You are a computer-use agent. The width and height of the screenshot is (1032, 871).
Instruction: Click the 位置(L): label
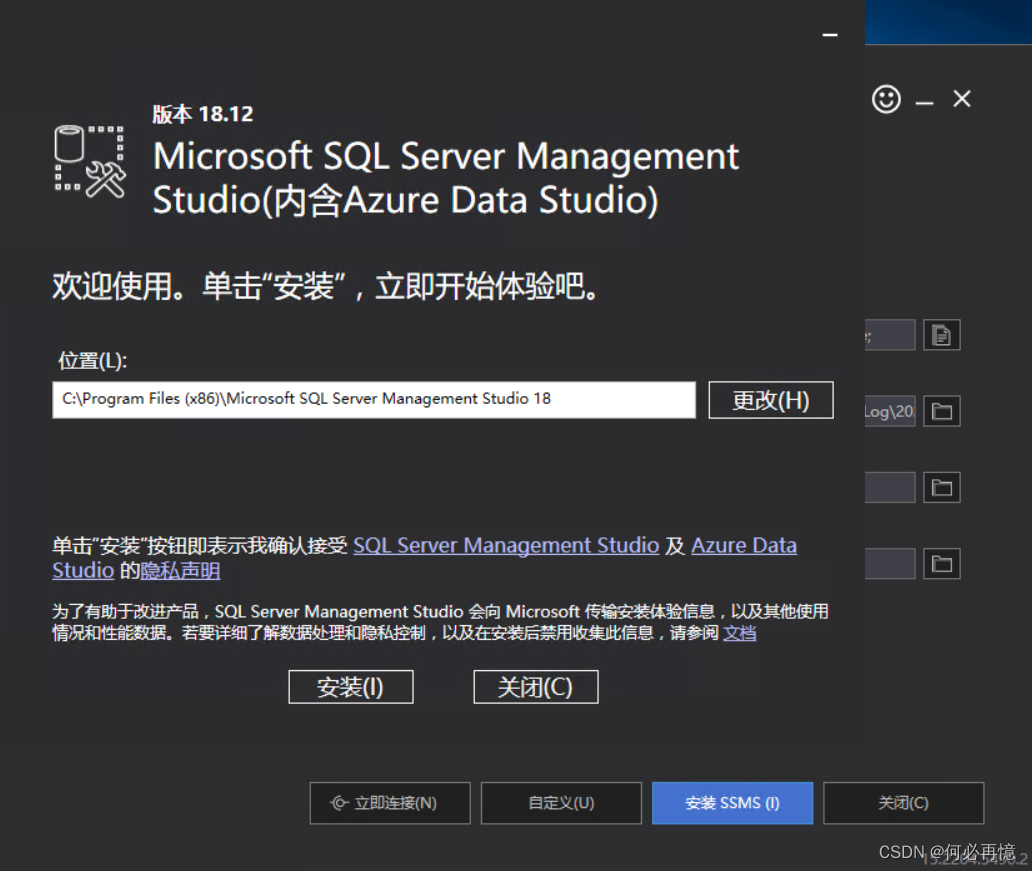[x=93, y=361]
